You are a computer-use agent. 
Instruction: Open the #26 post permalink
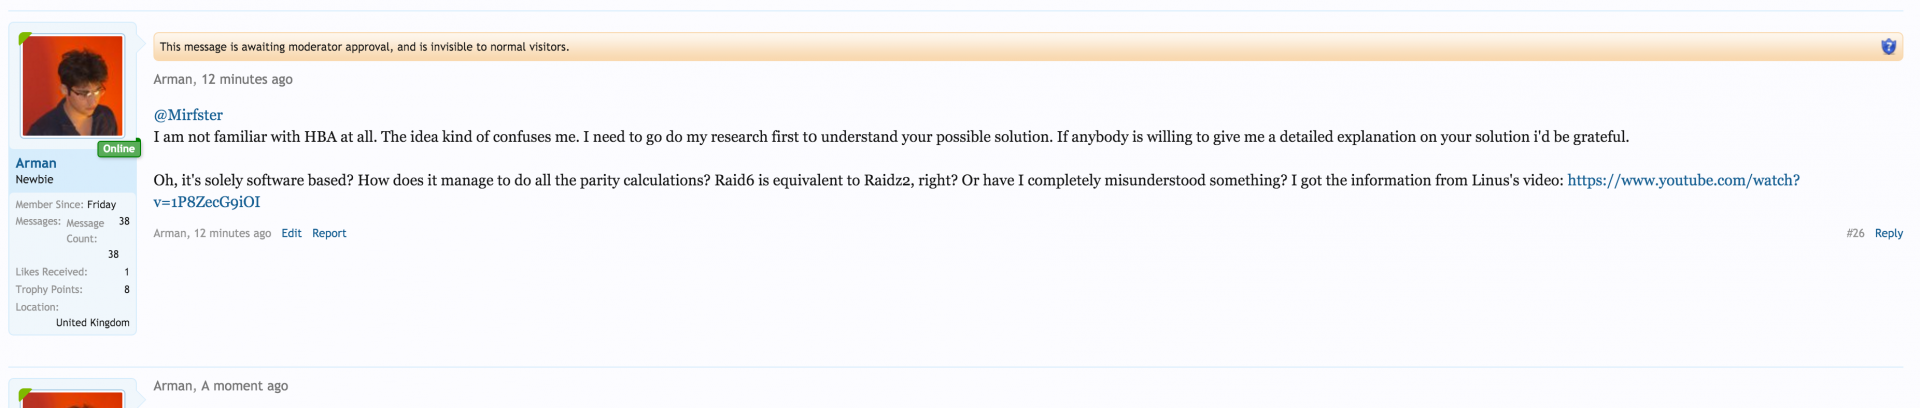(x=1855, y=233)
